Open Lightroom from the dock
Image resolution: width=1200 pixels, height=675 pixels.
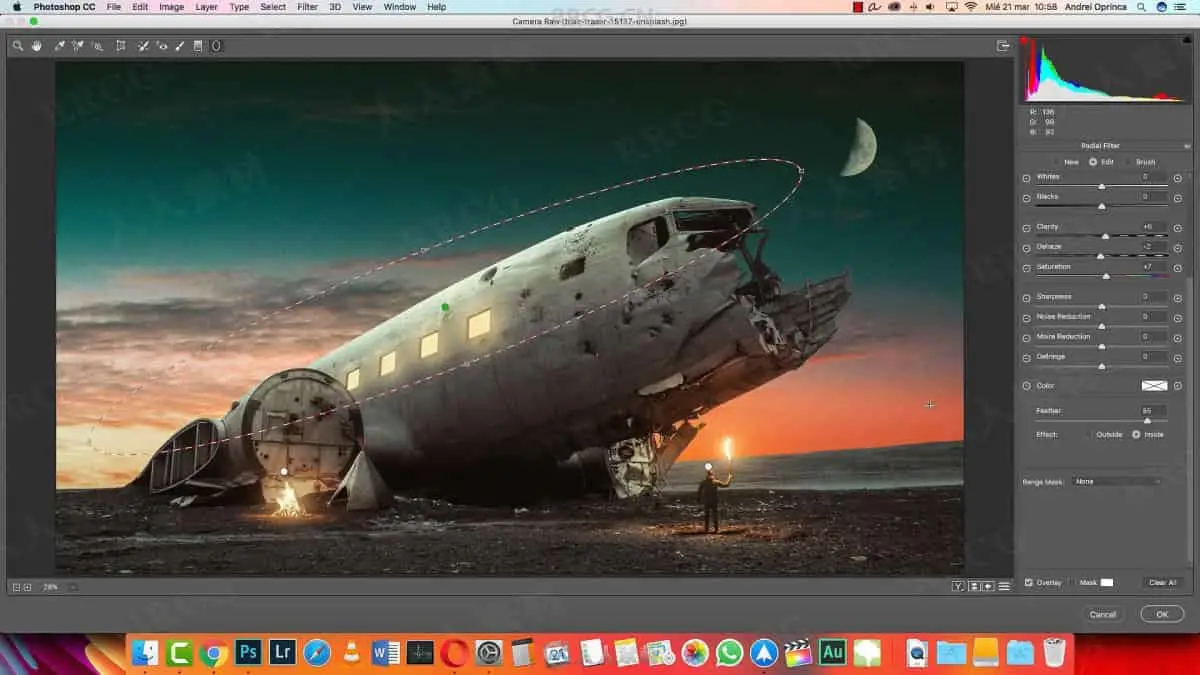coord(283,653)
